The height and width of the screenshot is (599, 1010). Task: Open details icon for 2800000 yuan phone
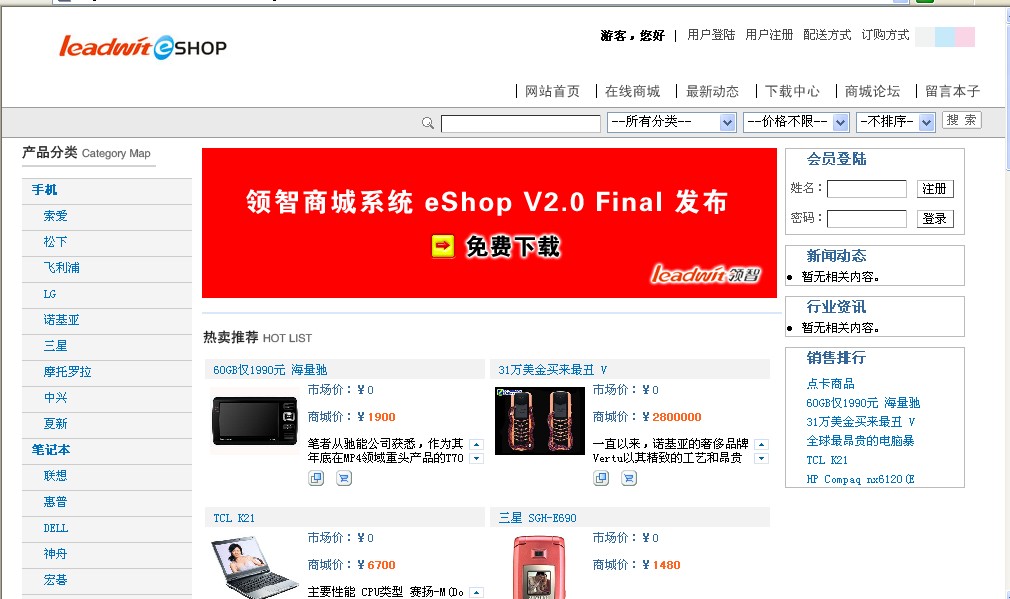point(601,479)
